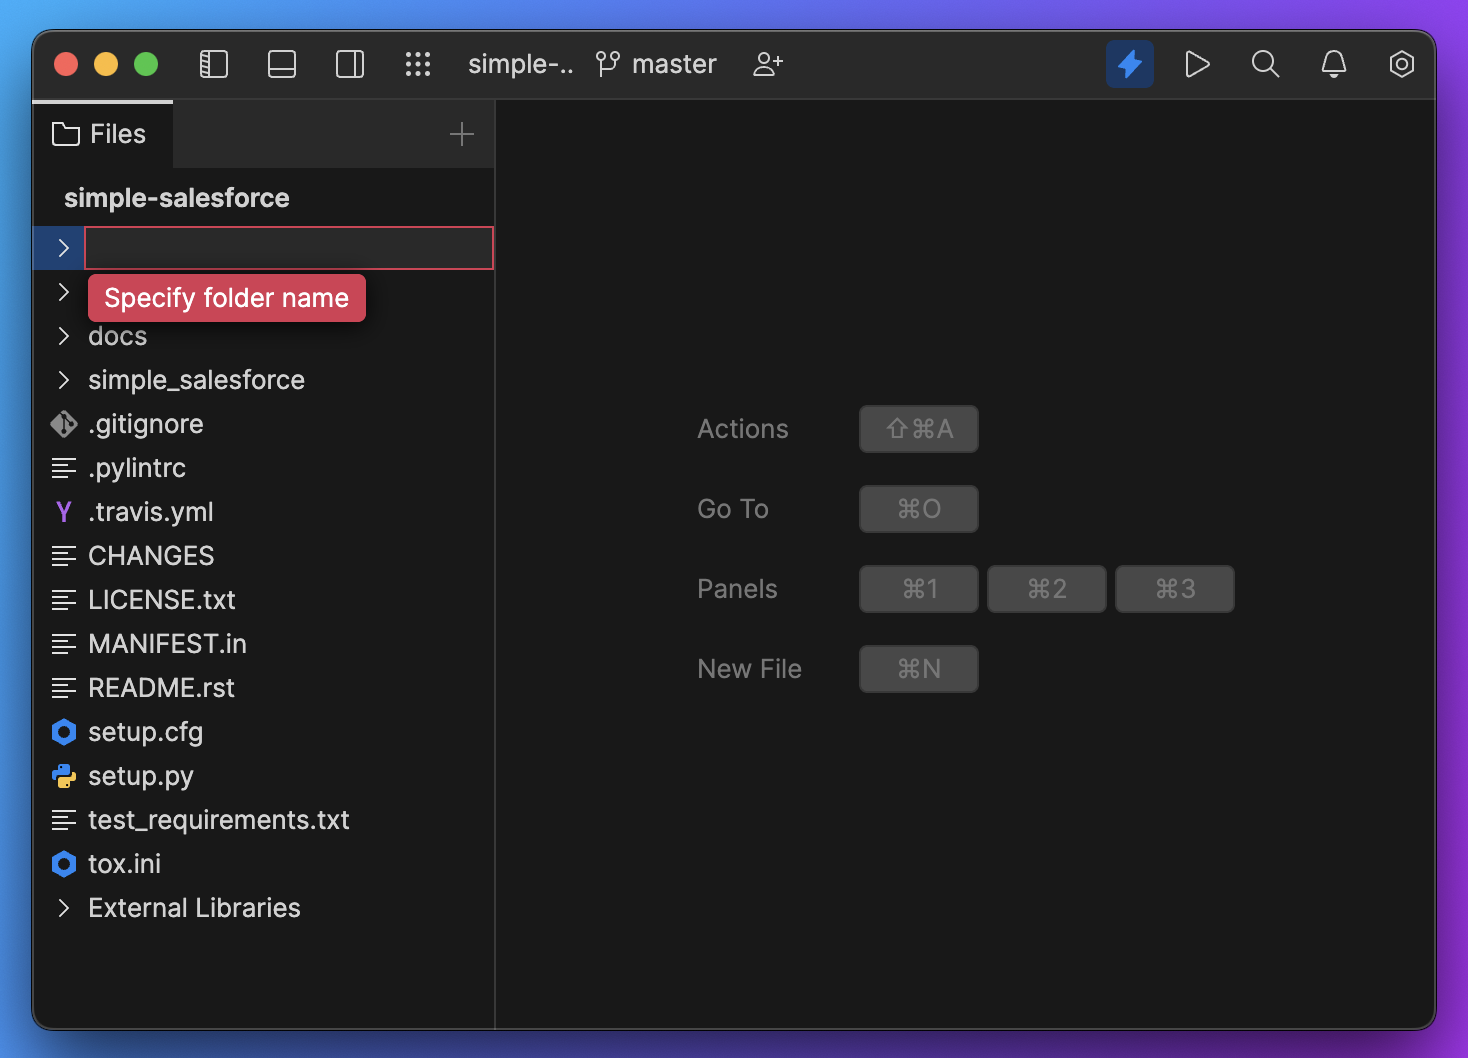Select the Files tab
Screen dimensions: 1468x1058
[103, 134]
